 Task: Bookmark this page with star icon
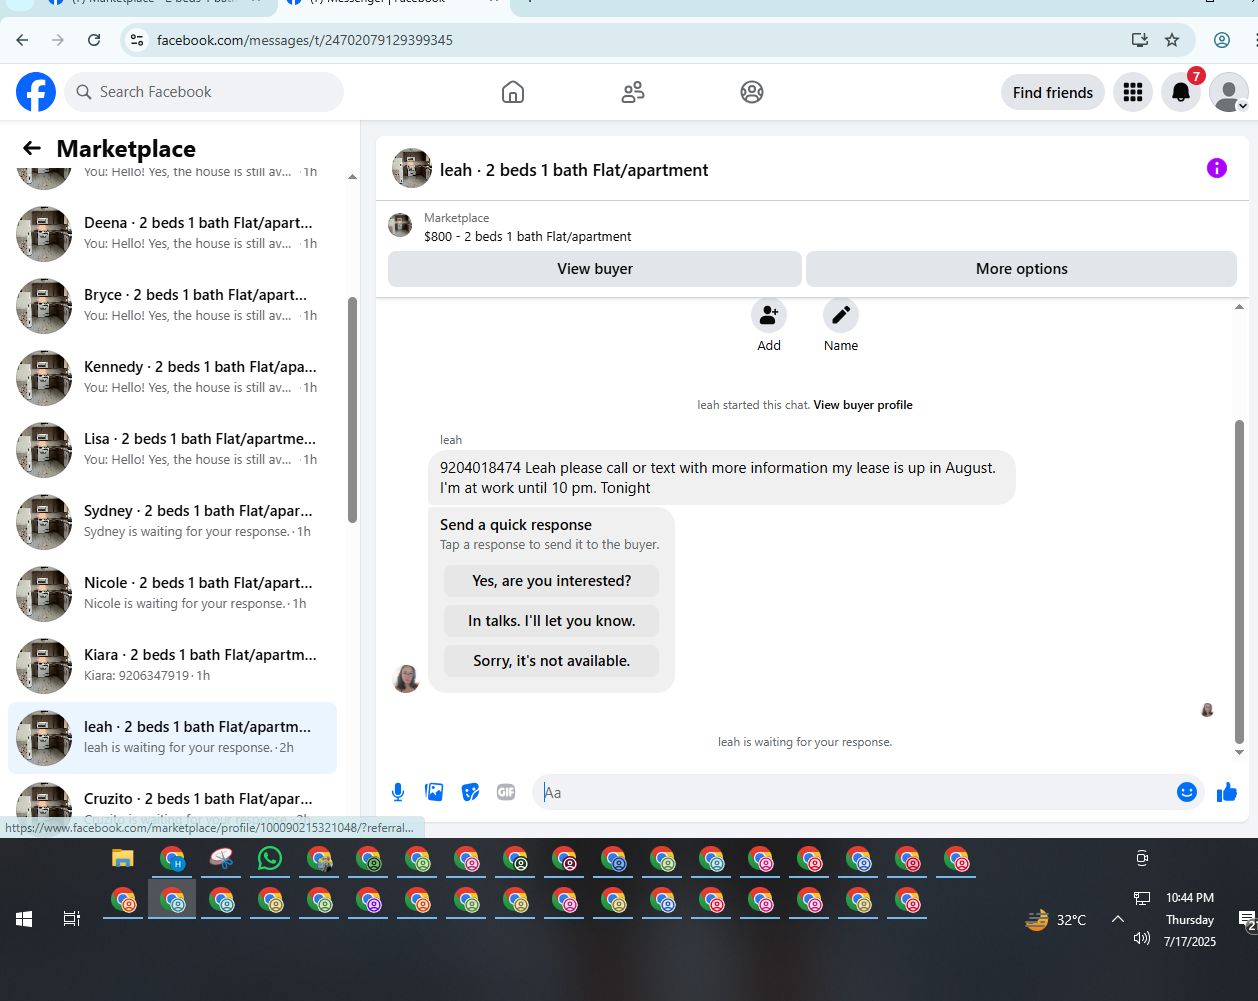[1172, 40]
